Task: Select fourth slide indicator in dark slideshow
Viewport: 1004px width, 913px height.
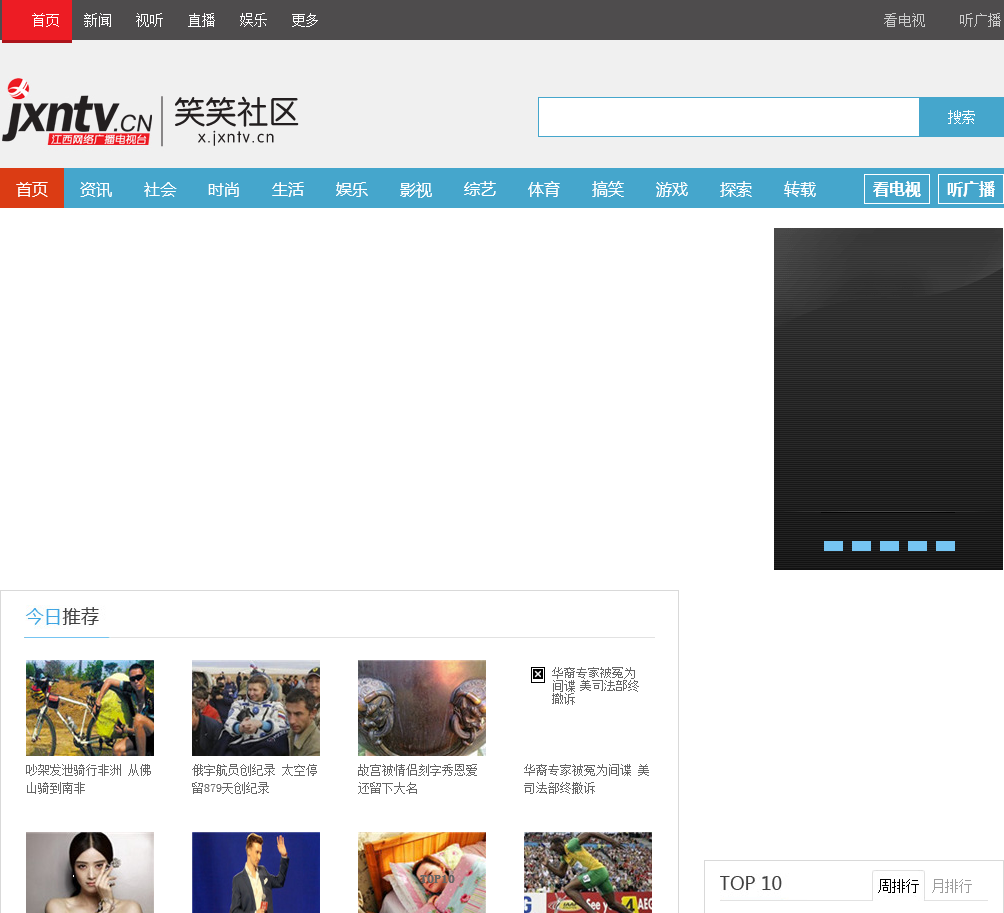Action: 917,546
